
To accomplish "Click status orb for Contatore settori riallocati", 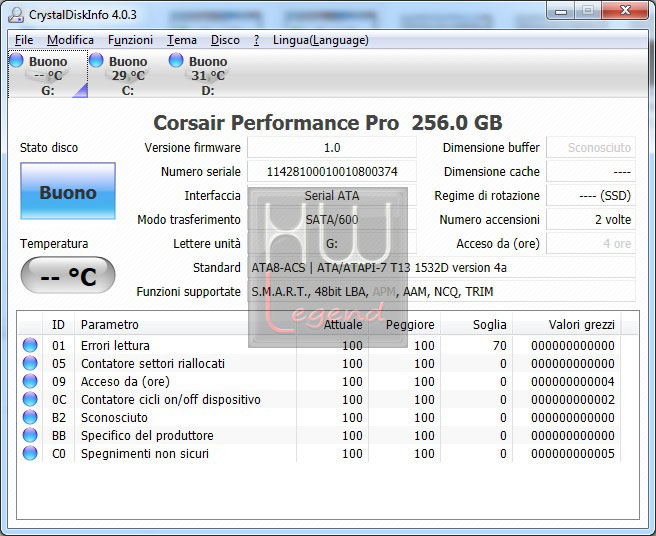I will [x=30, y=363].
